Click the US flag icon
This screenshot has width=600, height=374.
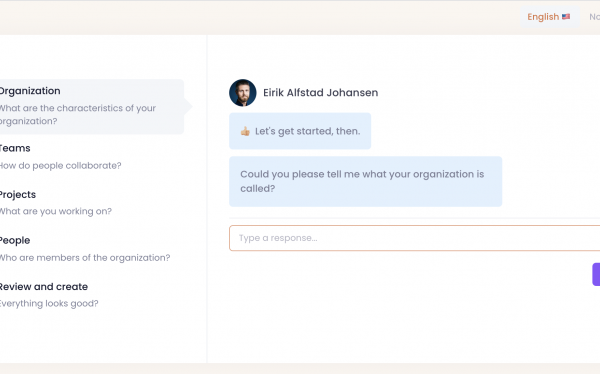566,17
